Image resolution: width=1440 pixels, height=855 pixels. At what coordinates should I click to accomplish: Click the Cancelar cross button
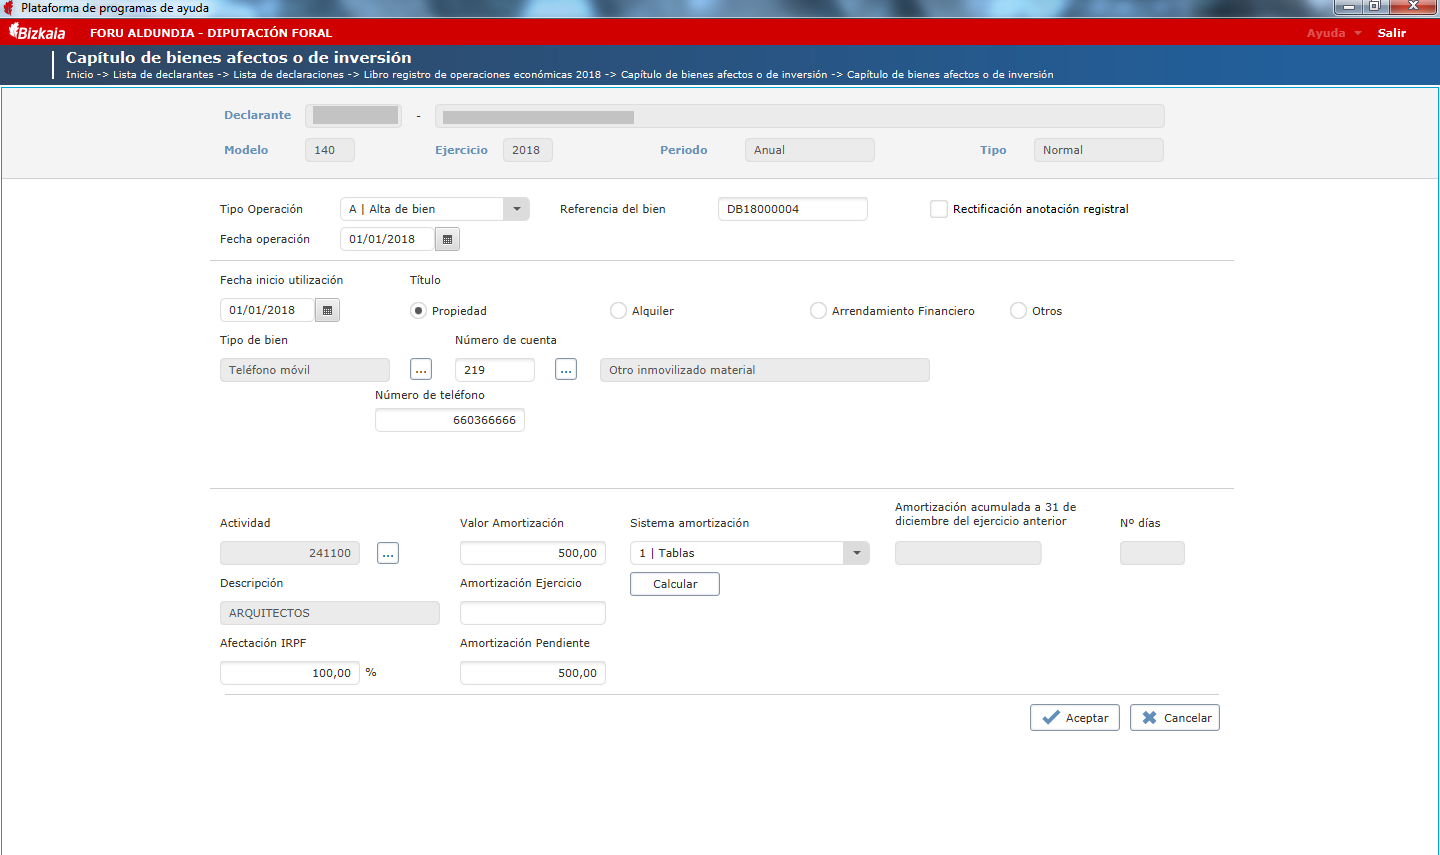coord(1175,718)
